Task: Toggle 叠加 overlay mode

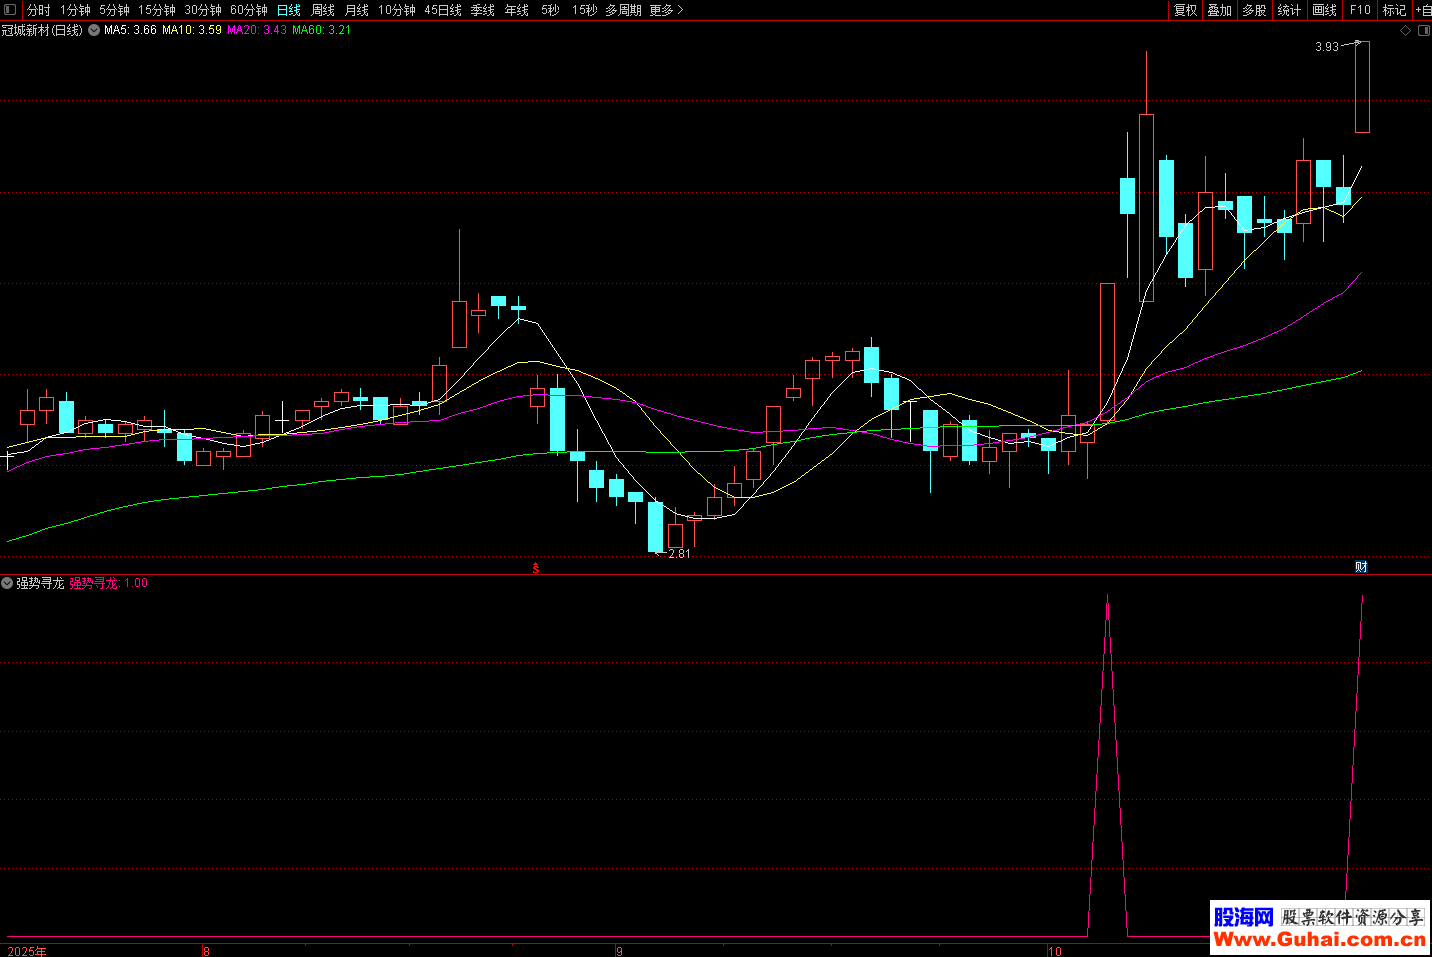Action: click(1219, 10)
